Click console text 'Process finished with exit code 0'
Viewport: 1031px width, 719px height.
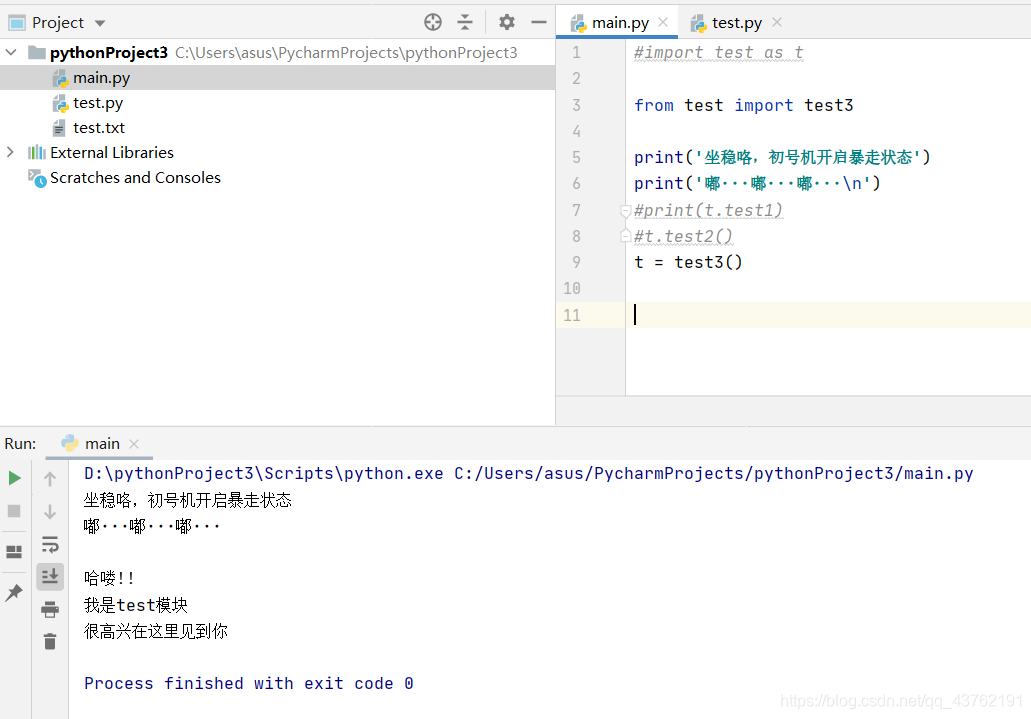[x=249, y=683]
